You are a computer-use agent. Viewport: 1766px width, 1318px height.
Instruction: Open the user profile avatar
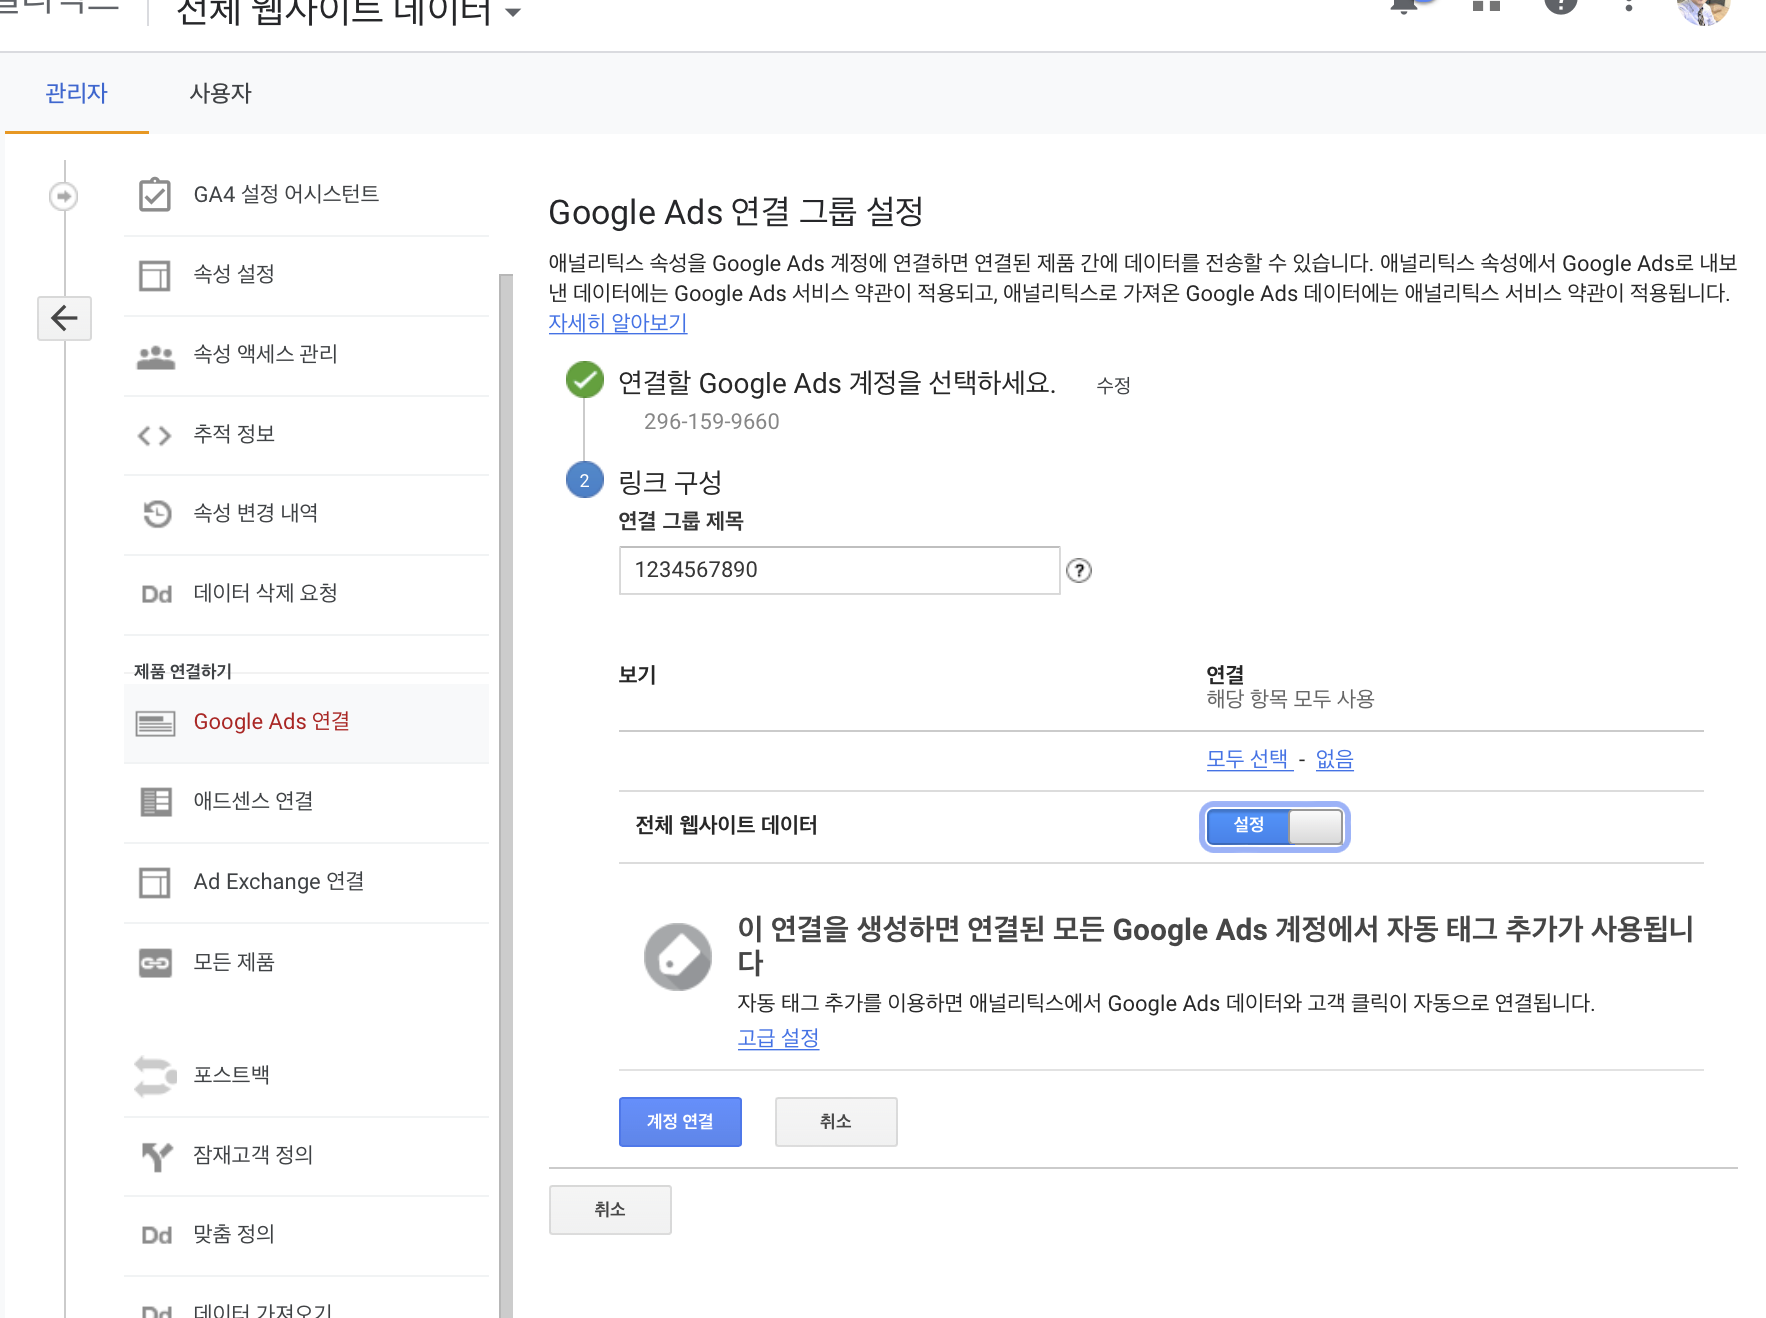1703,8
